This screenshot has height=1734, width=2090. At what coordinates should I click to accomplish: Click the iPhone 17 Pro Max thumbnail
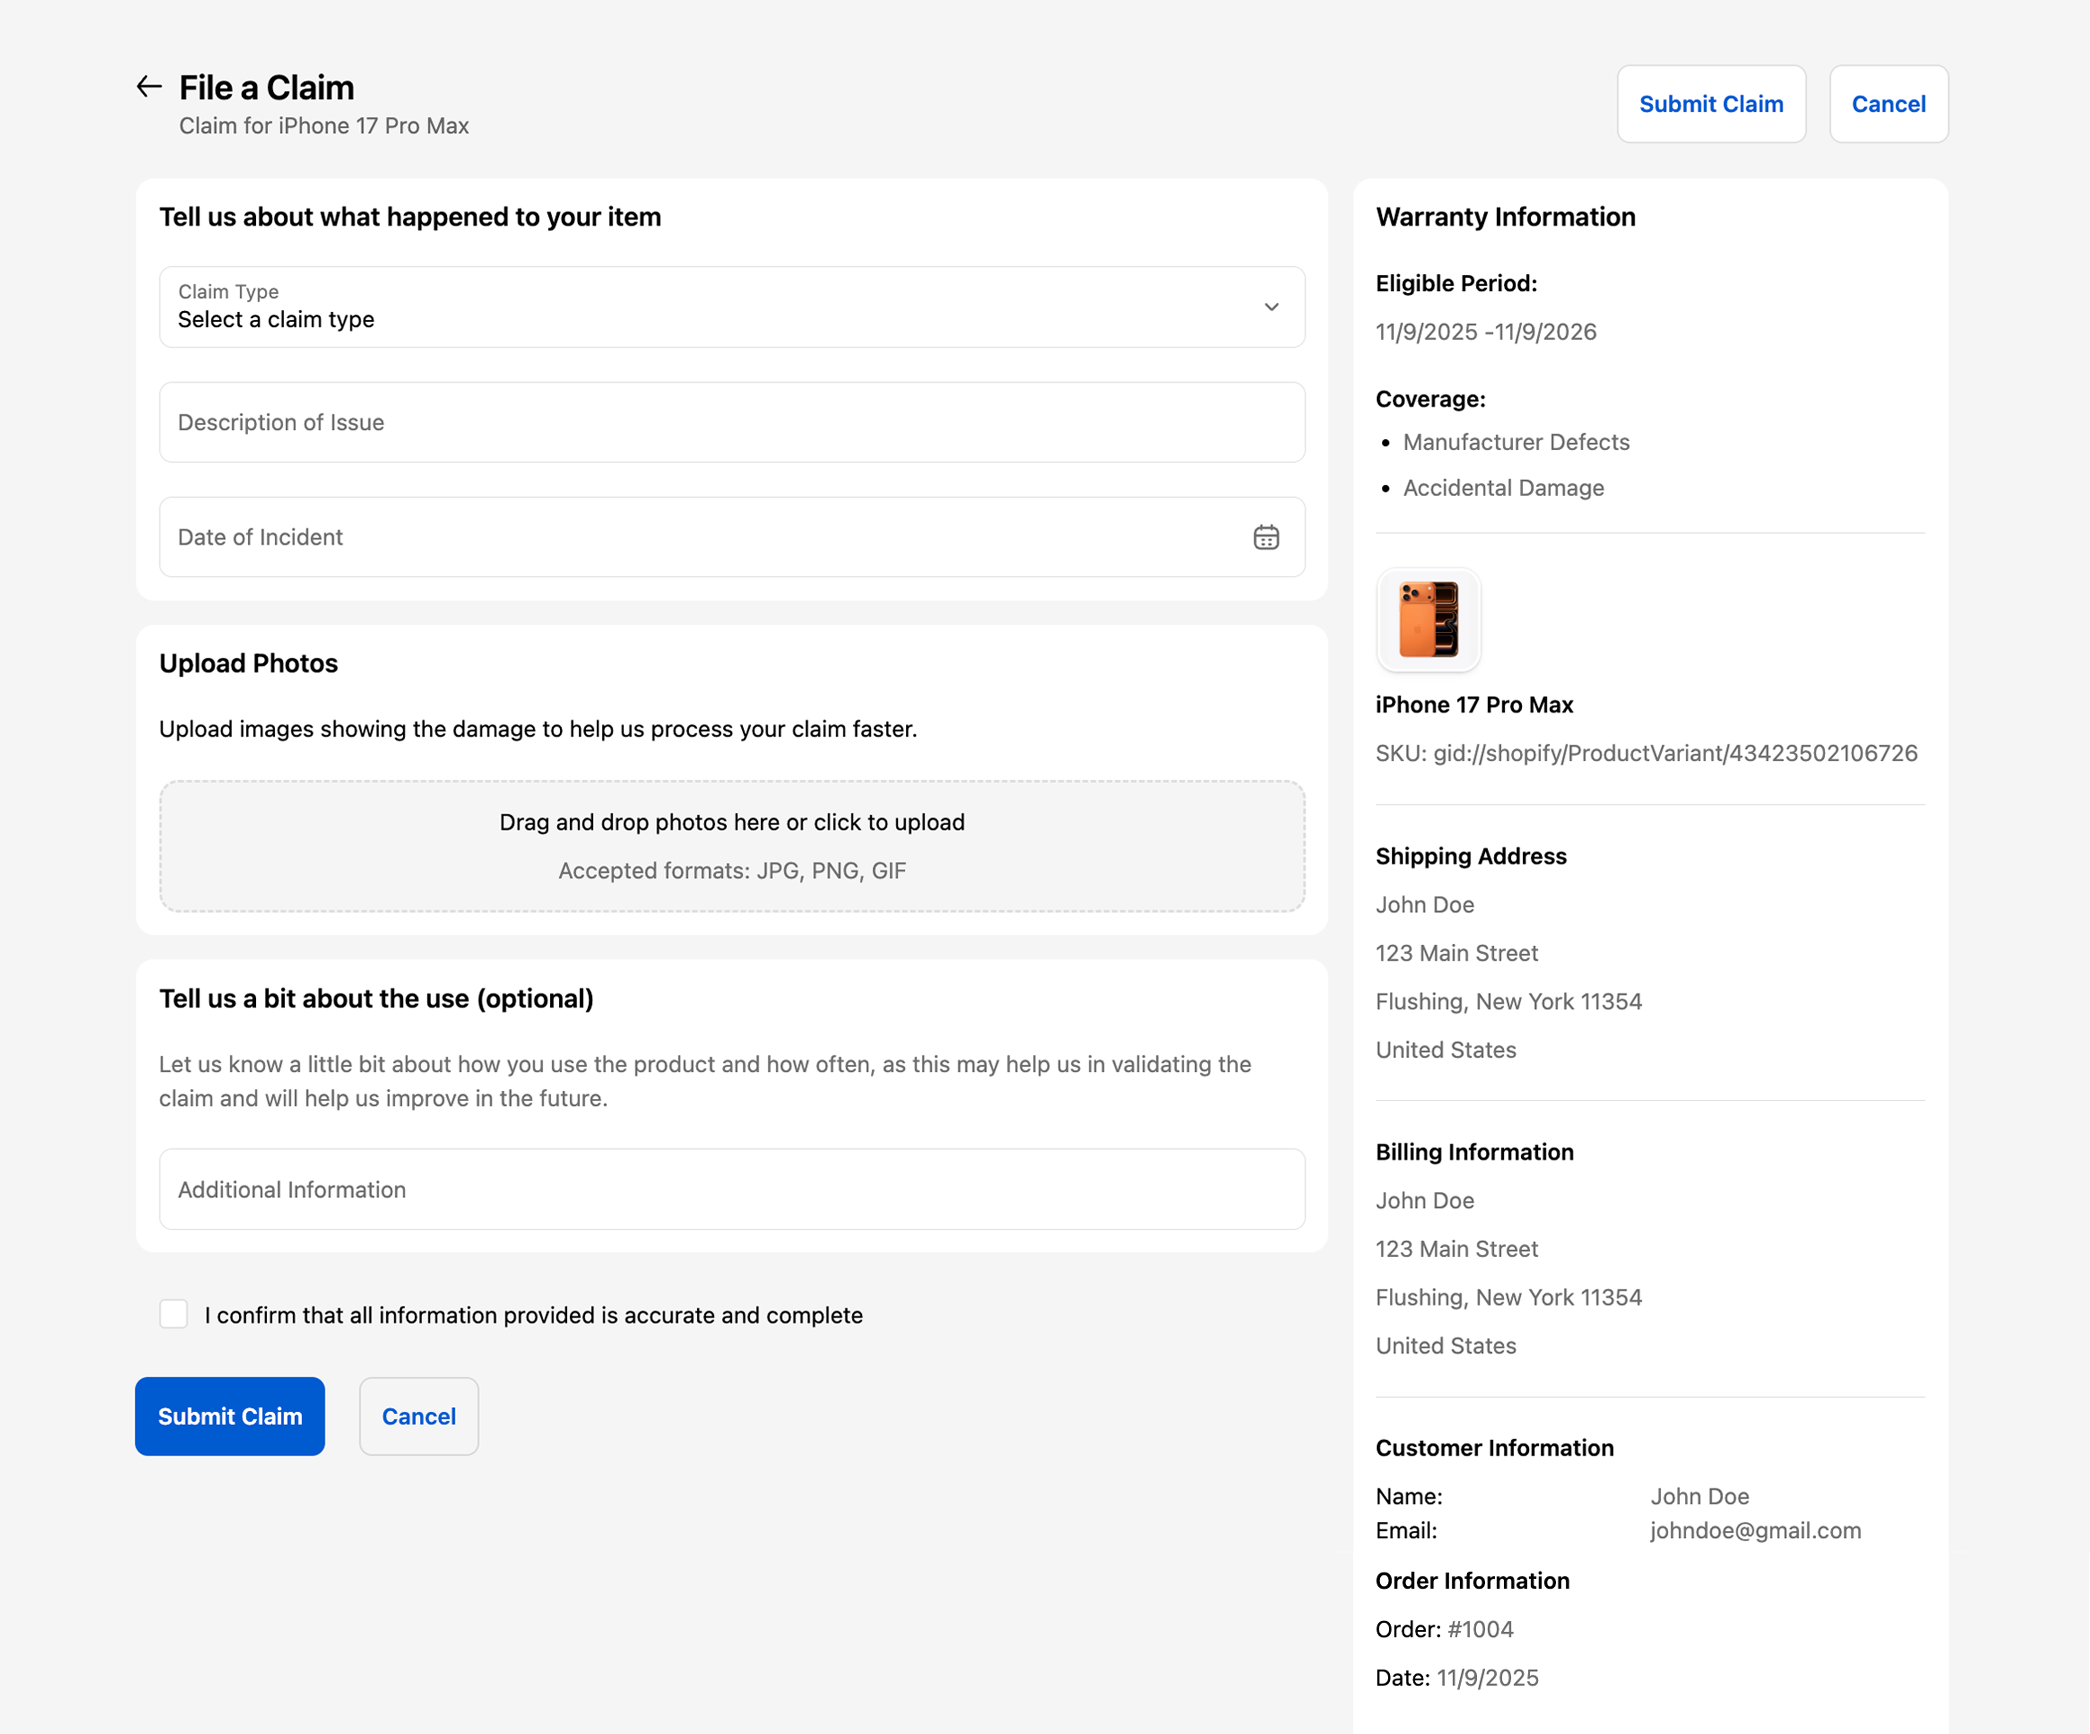[1427, 619]
